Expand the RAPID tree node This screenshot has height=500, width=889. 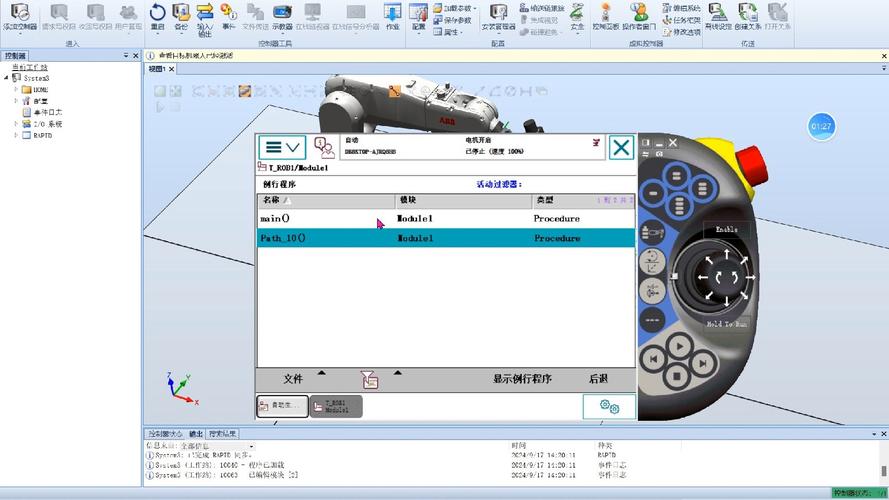pyautogui.click(x=16, y=135)
